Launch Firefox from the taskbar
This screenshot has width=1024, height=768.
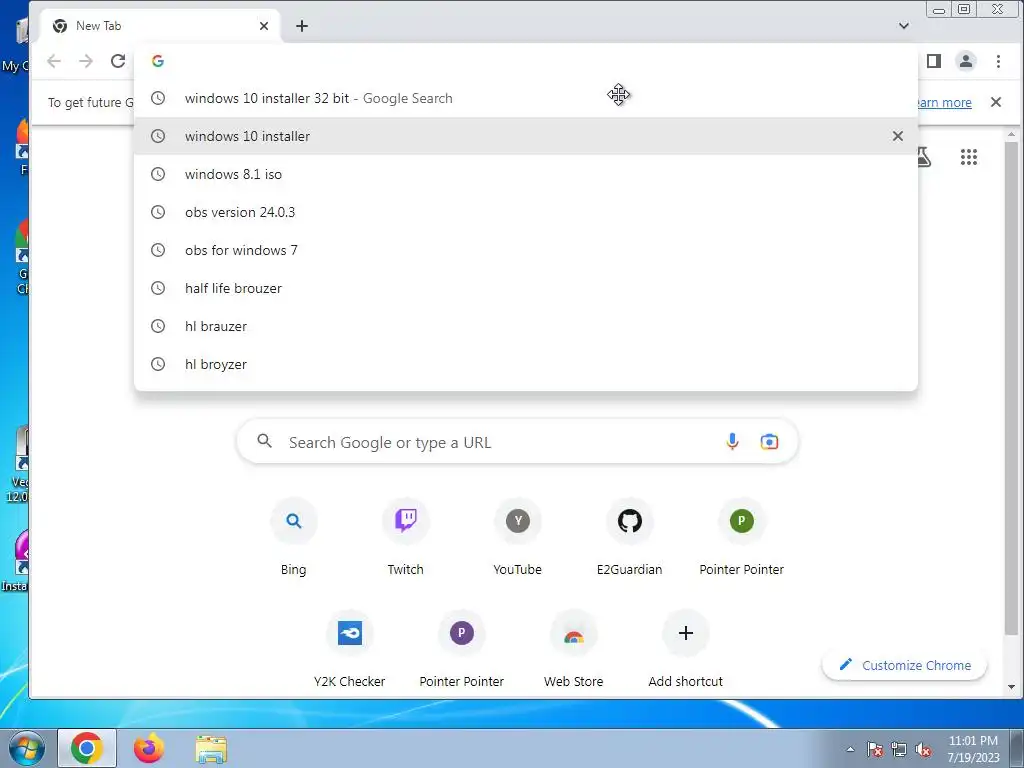click(149, 748)
